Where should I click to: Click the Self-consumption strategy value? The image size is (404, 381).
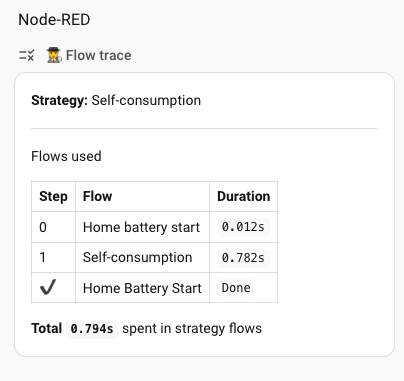tap(146, 100)
